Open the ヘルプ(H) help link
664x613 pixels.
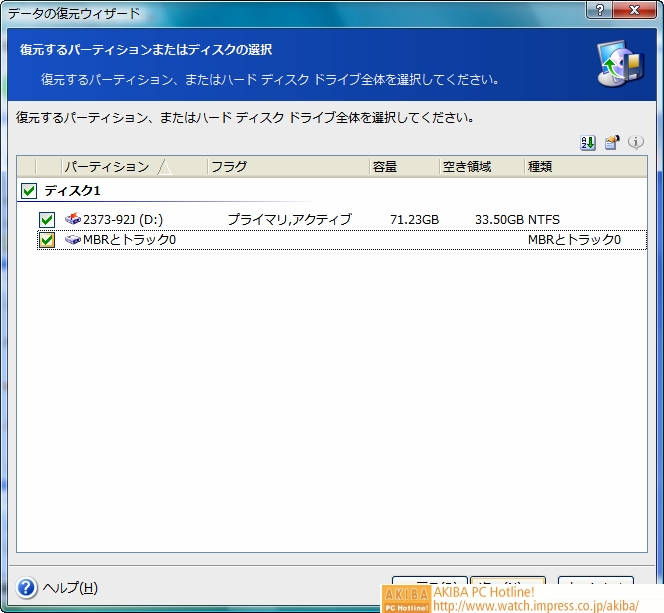[x=70, y=588]
